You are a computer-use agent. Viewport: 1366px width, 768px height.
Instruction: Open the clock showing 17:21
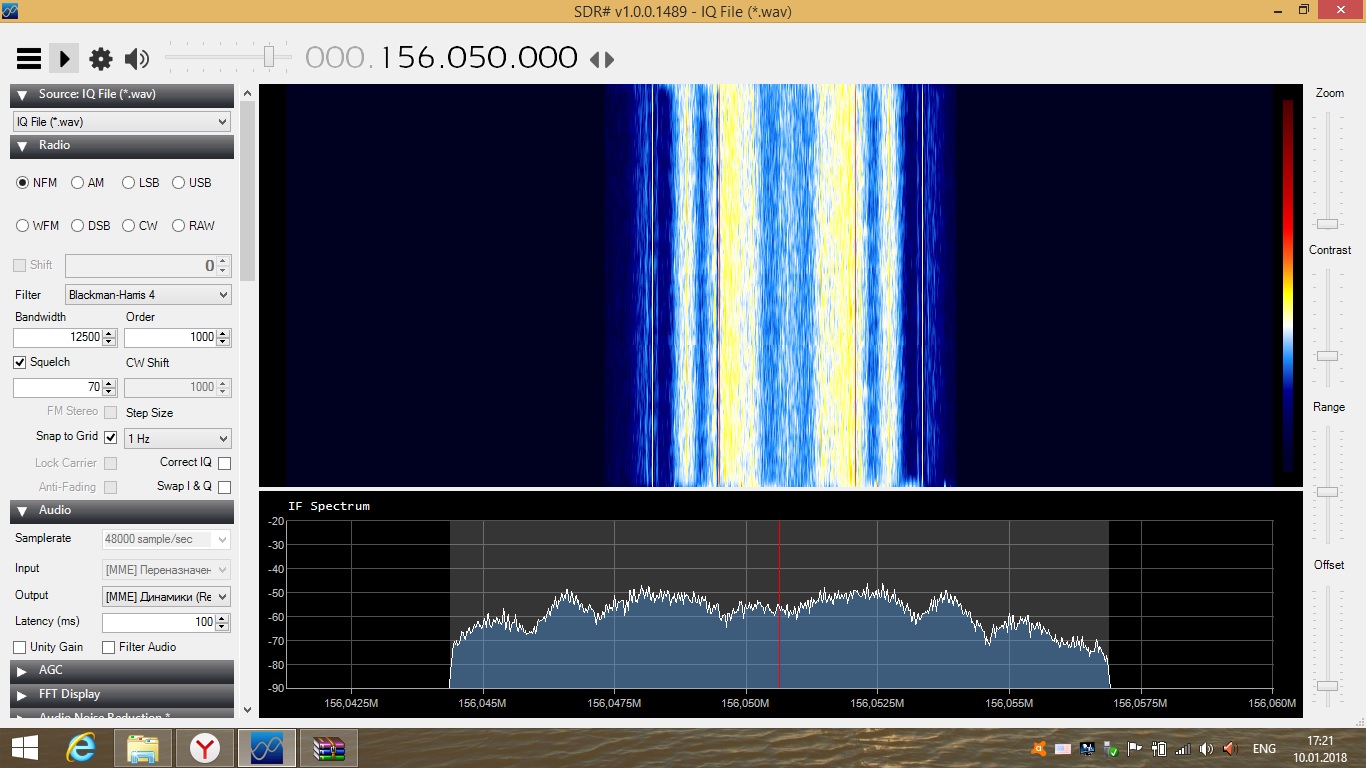pos(1320,749)
